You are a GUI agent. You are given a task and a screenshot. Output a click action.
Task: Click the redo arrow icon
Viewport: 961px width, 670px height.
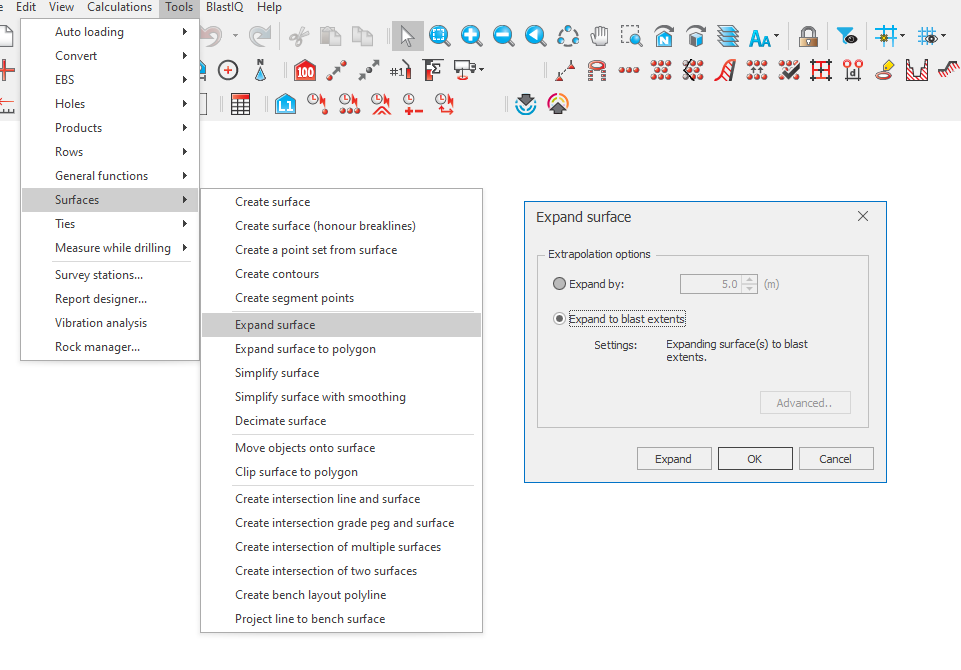pos(260,36)
